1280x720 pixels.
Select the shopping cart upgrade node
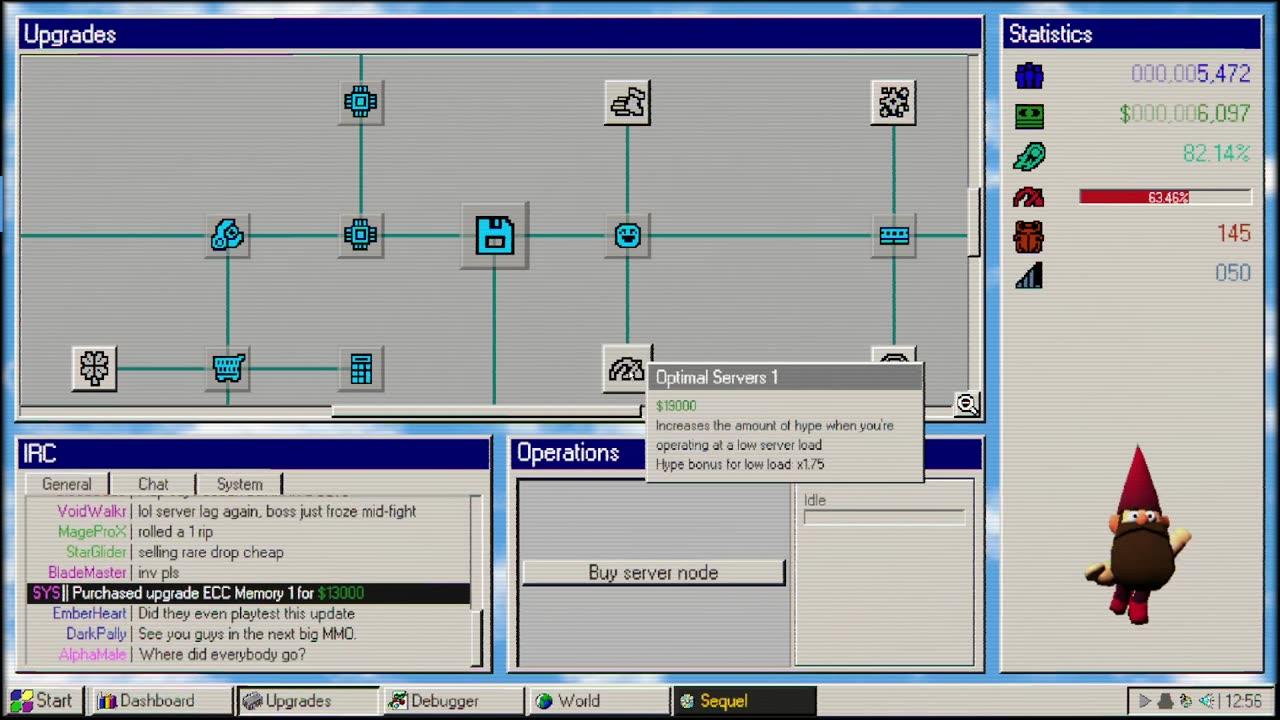coord(228,369)
